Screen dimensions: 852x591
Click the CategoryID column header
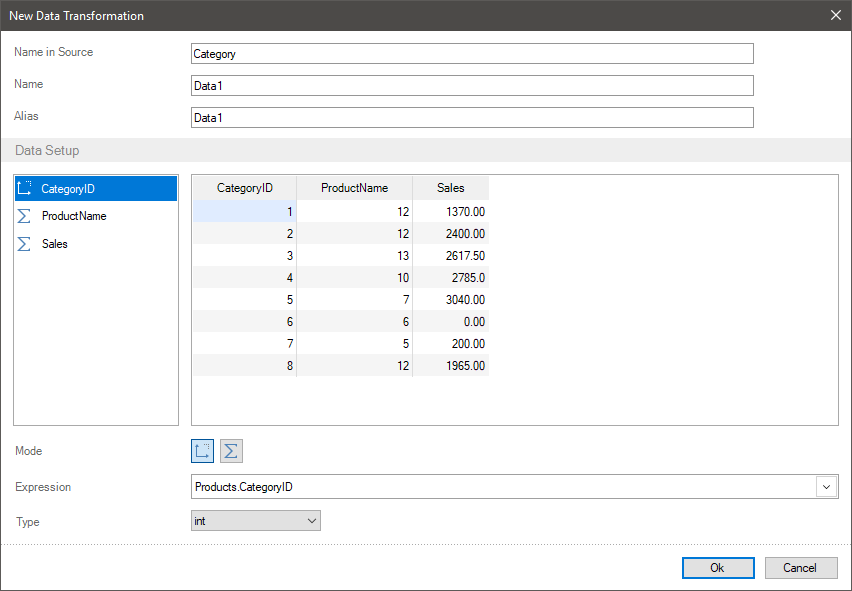[x=244, y=188]
